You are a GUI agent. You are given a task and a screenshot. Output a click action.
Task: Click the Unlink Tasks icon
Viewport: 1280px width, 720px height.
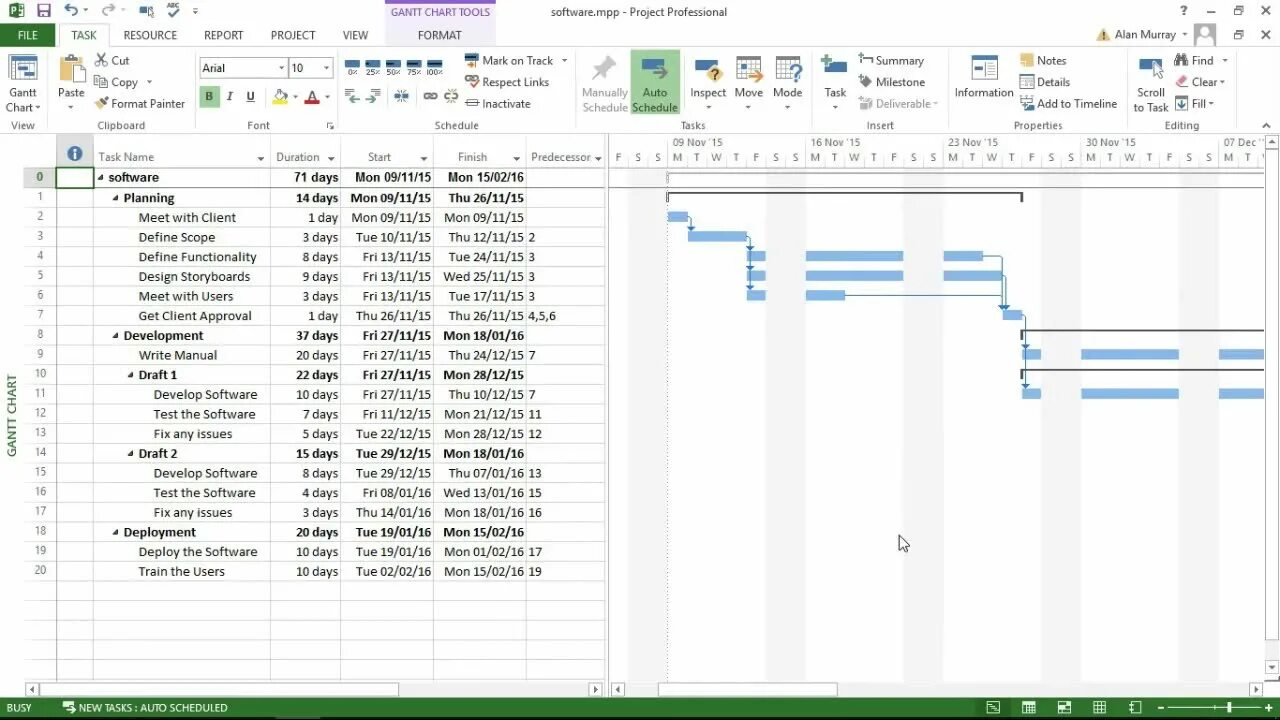[451, 96]
